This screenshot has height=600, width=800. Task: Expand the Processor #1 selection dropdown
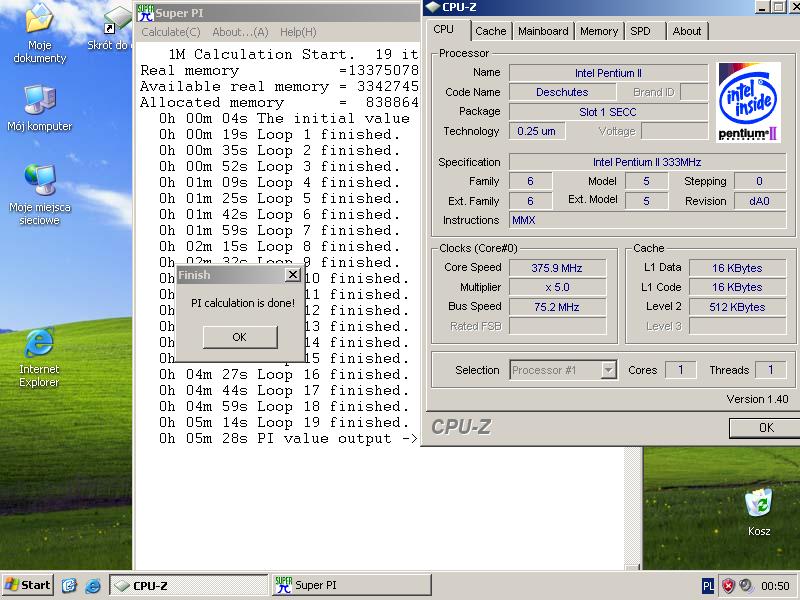pos(608,370)
